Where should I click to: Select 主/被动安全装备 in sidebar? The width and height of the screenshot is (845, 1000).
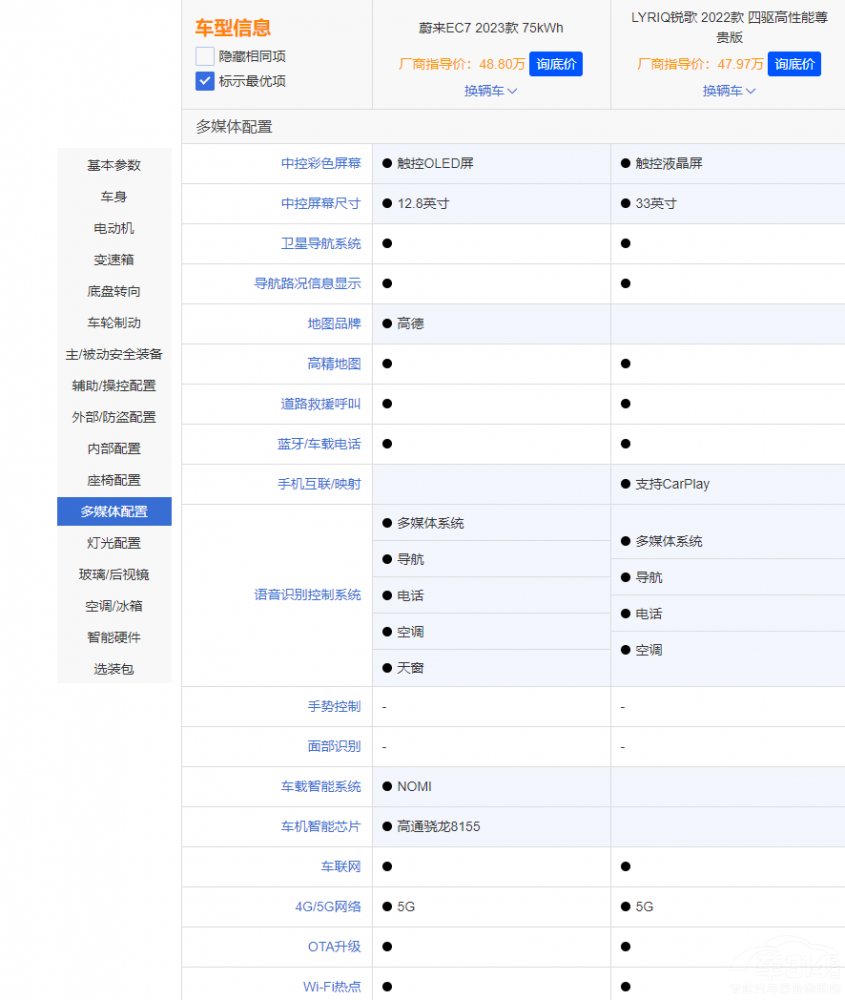click(114, 354)
